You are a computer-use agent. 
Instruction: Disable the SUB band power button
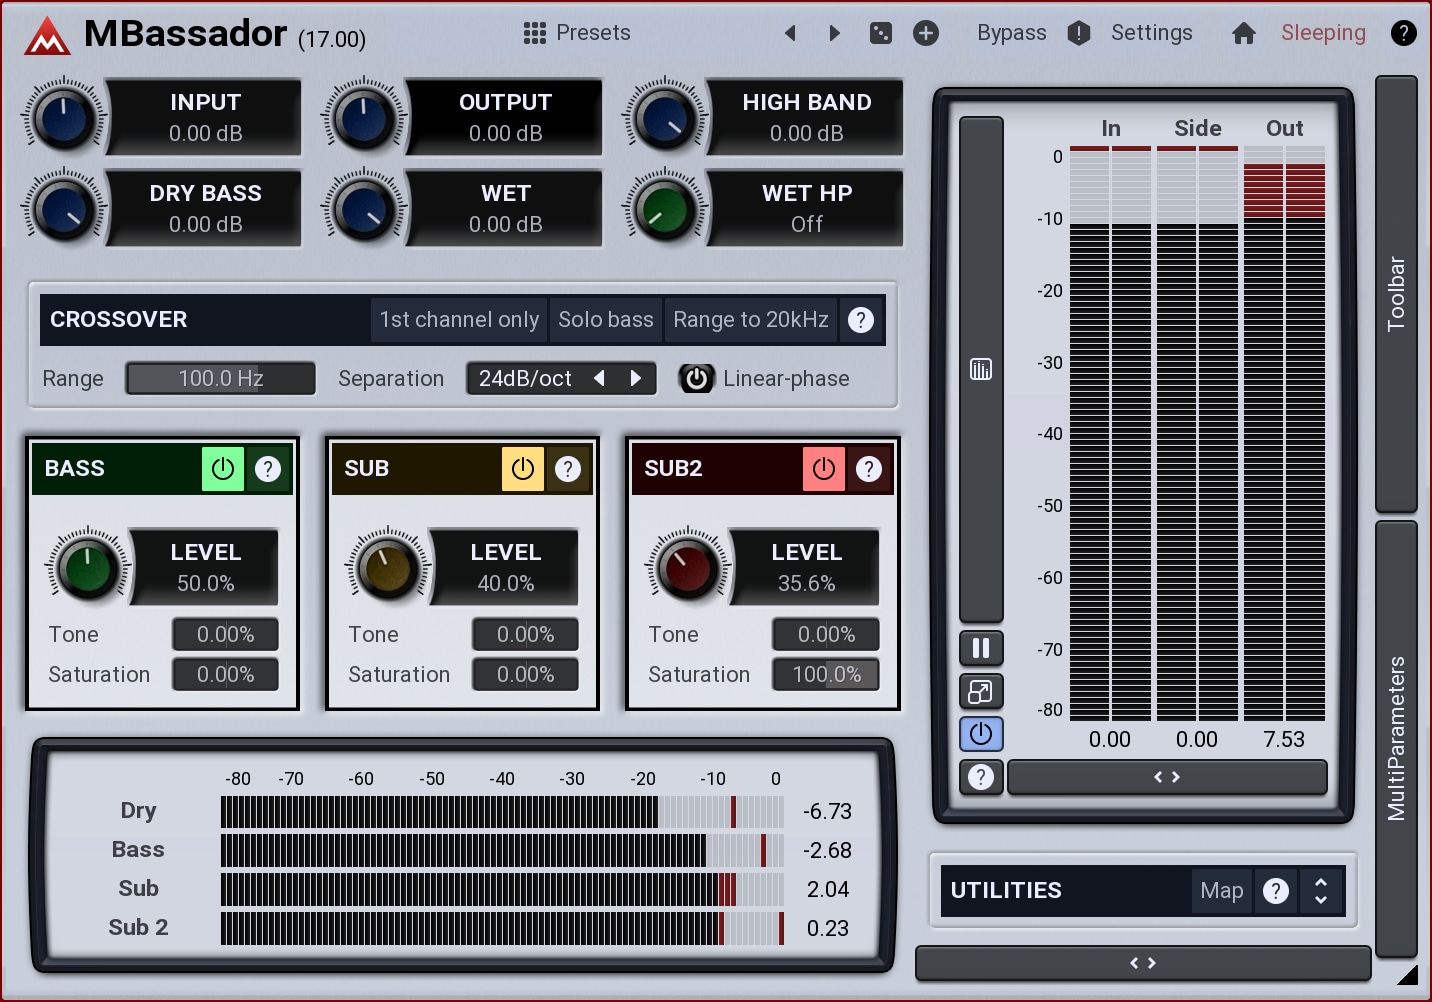[x=523, y=469]
